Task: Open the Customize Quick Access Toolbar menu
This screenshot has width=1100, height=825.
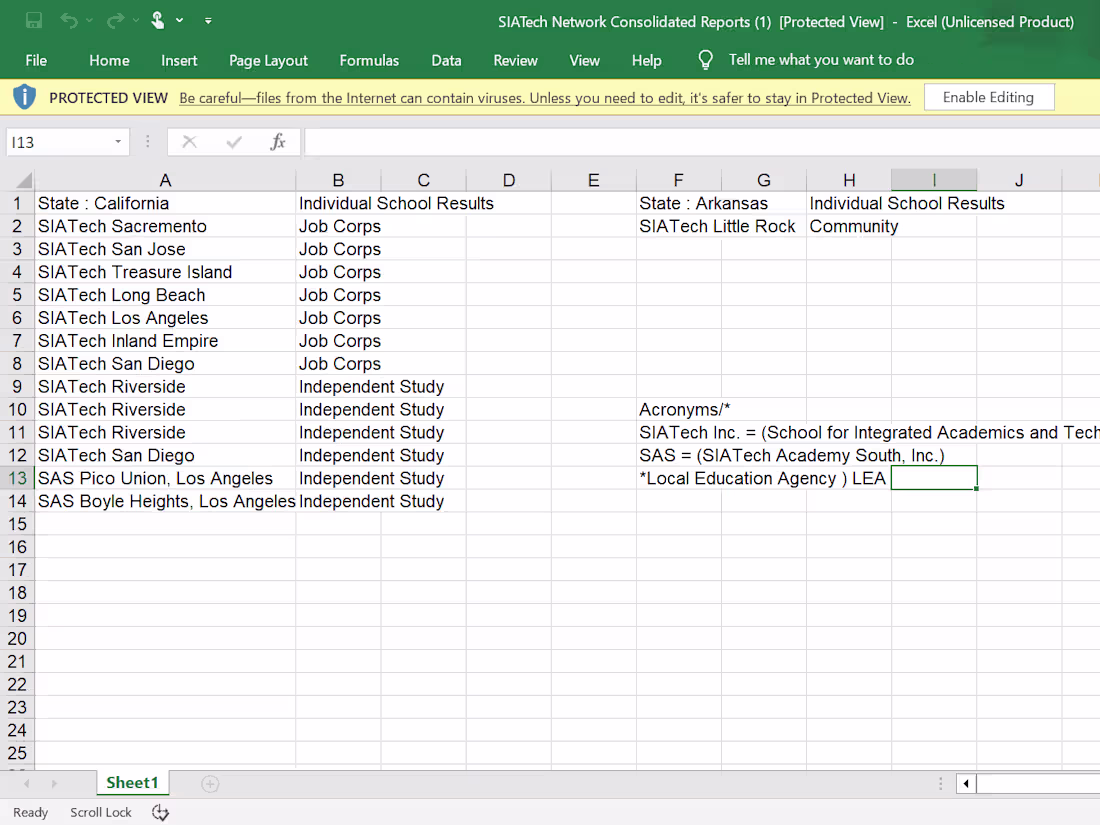Action: (207, 20)
